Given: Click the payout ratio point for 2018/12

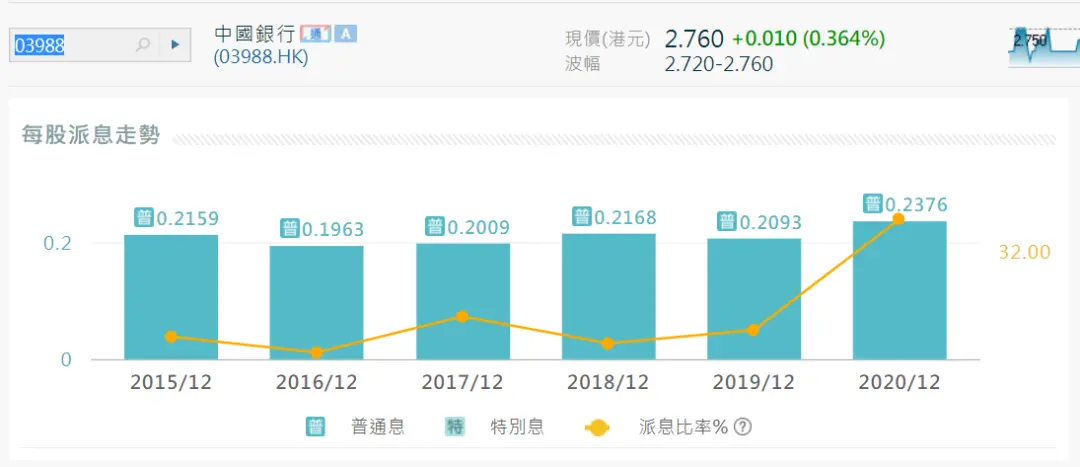Looking at the screenshot, I should (608, 344).
